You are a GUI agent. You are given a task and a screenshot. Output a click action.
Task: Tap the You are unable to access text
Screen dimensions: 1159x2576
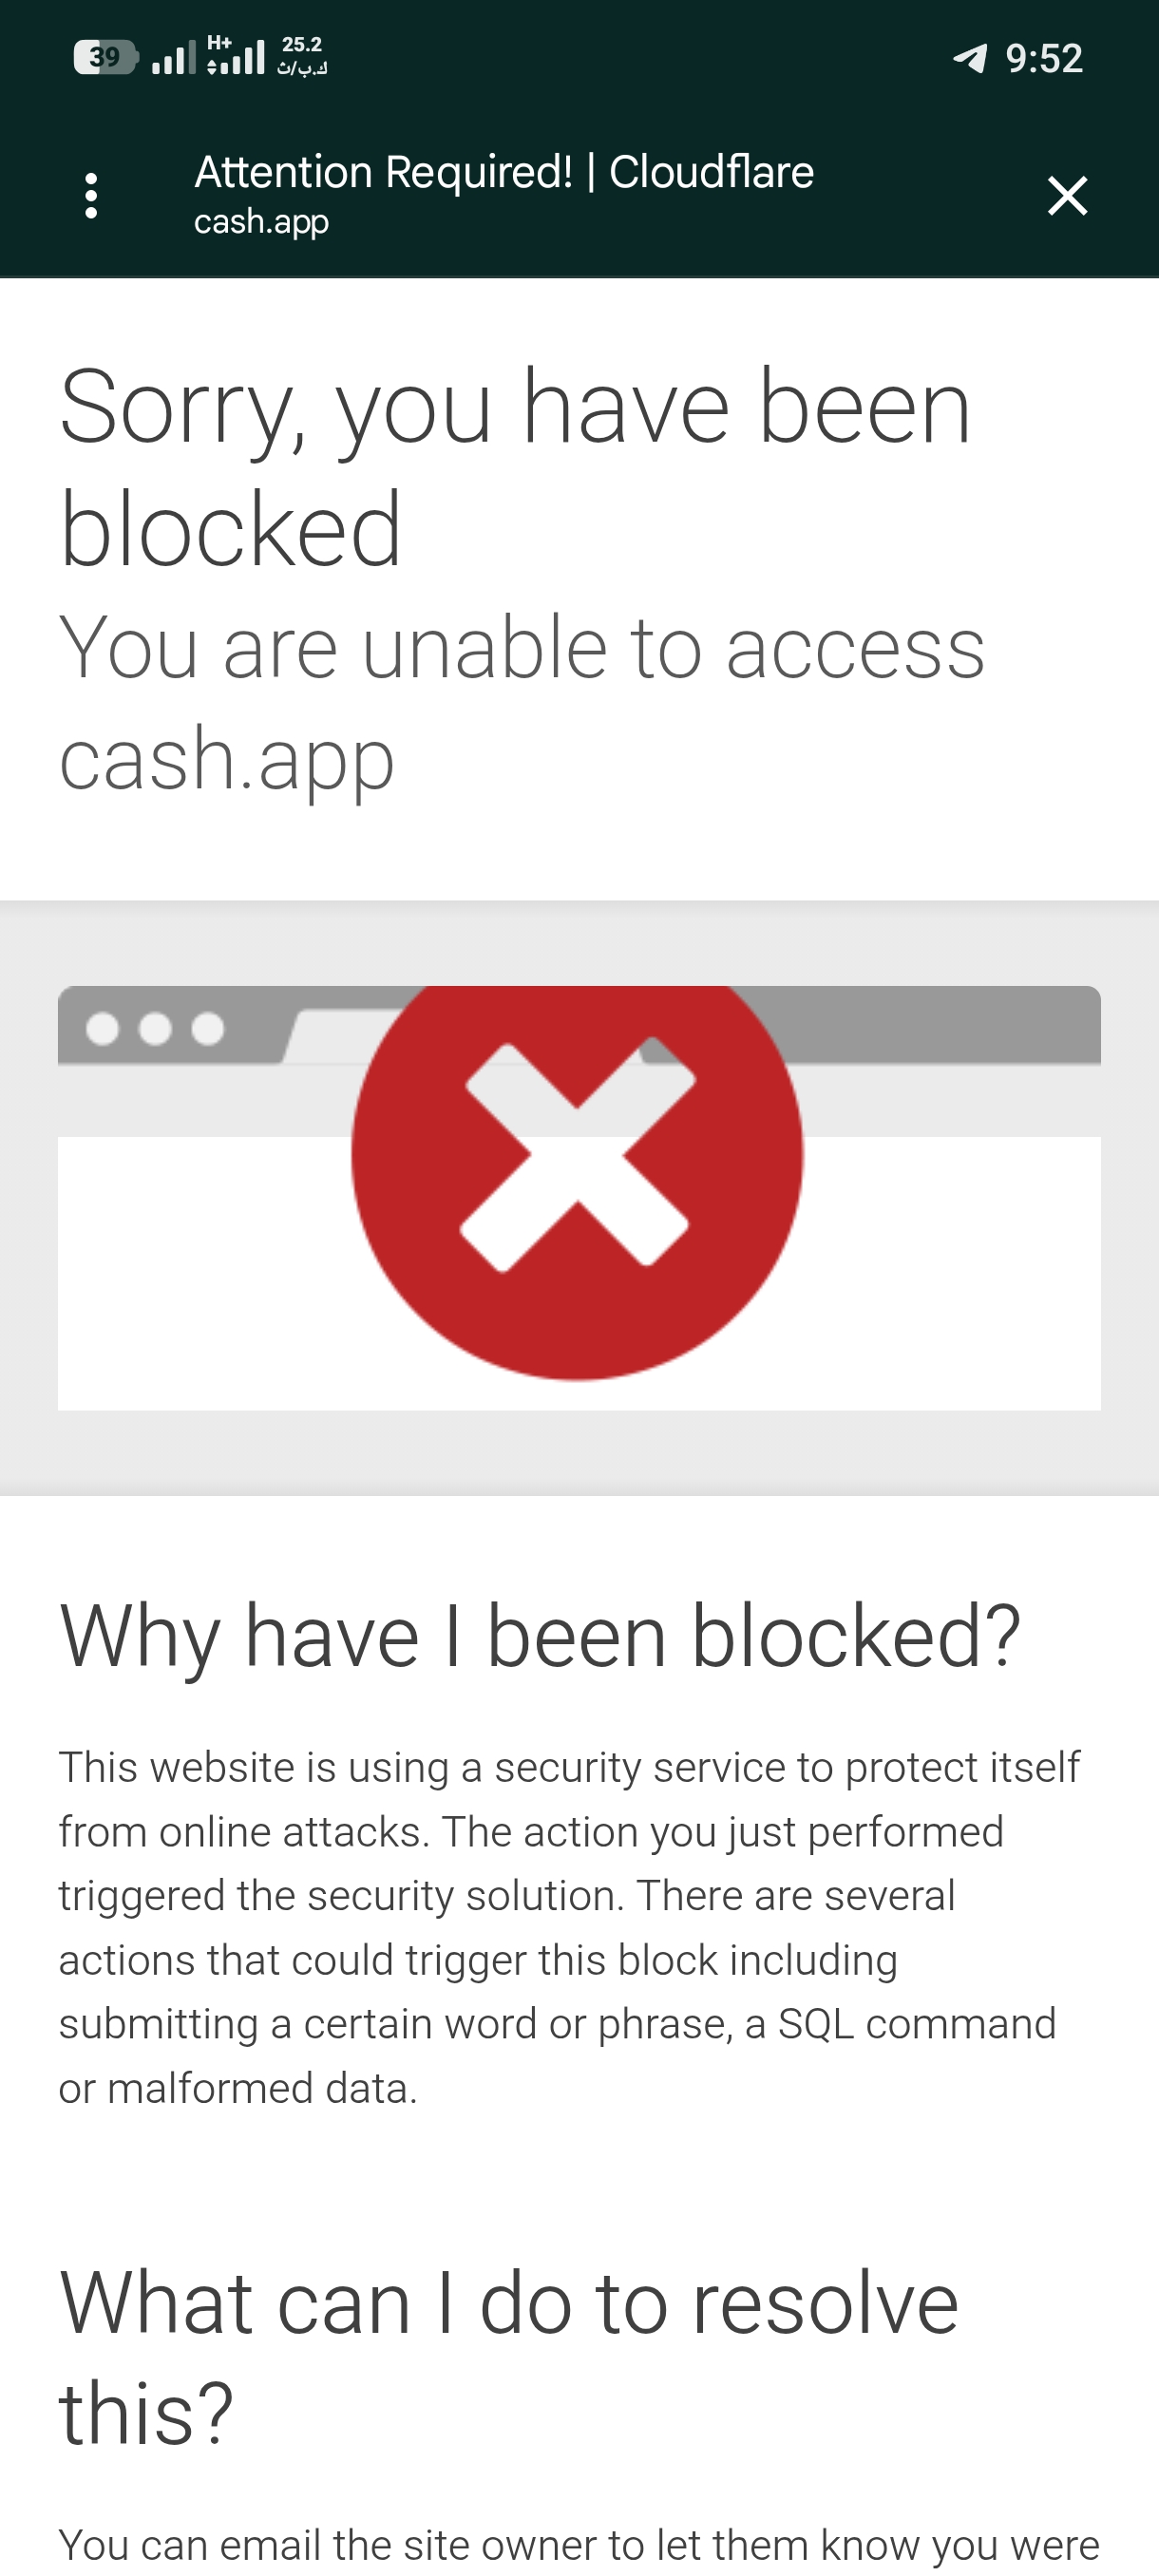pyautogui.click(x=522, y=648)
